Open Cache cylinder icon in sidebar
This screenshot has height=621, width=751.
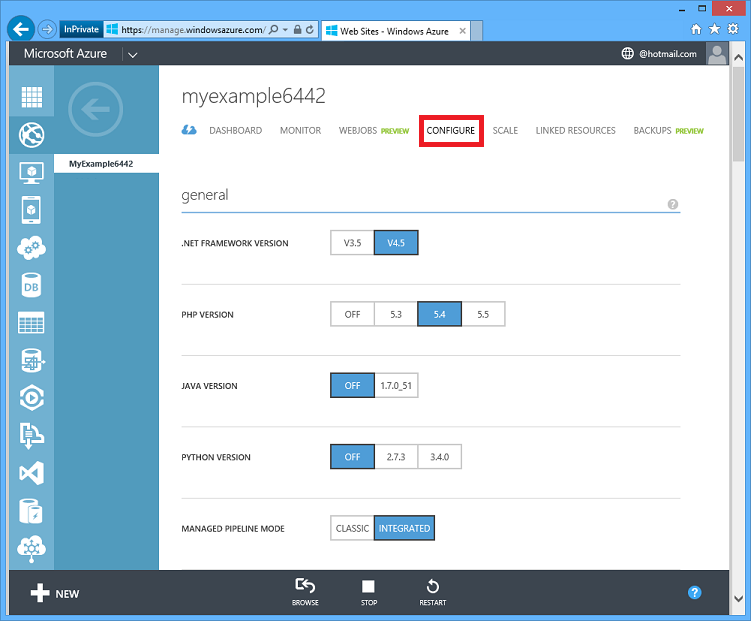coord(32,511)
